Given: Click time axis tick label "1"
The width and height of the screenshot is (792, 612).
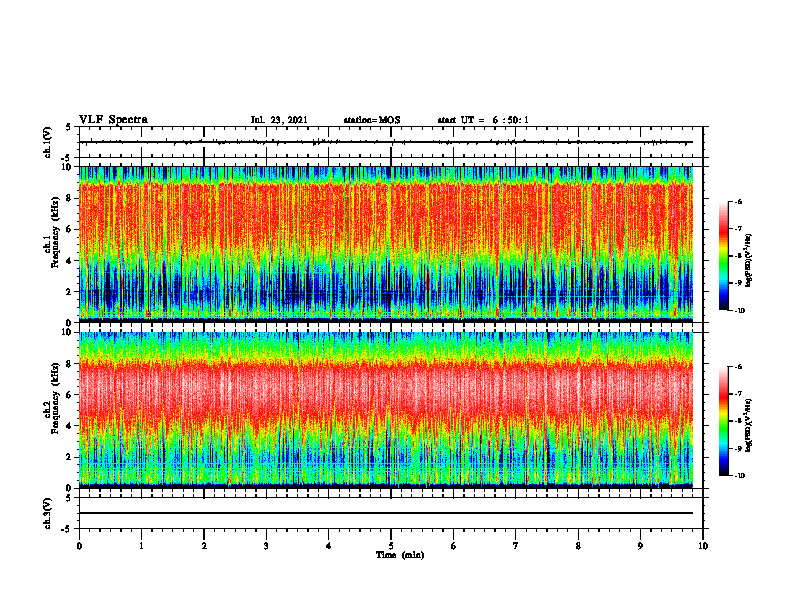Looking at the screenshot, I should [x=141, y=546].
